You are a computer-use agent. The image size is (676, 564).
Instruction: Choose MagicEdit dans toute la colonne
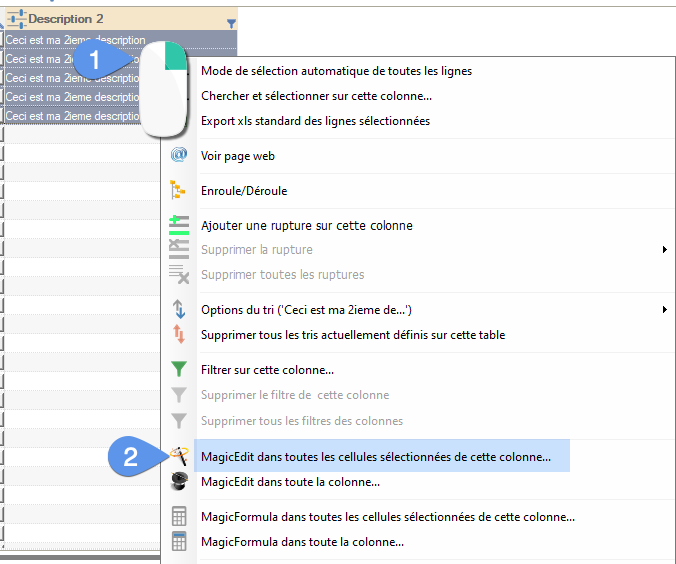(290, 482)
